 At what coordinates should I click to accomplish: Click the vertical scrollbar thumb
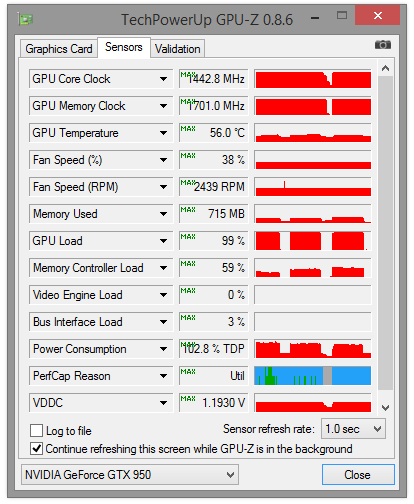pyautogui.click(x=386, y=233)
